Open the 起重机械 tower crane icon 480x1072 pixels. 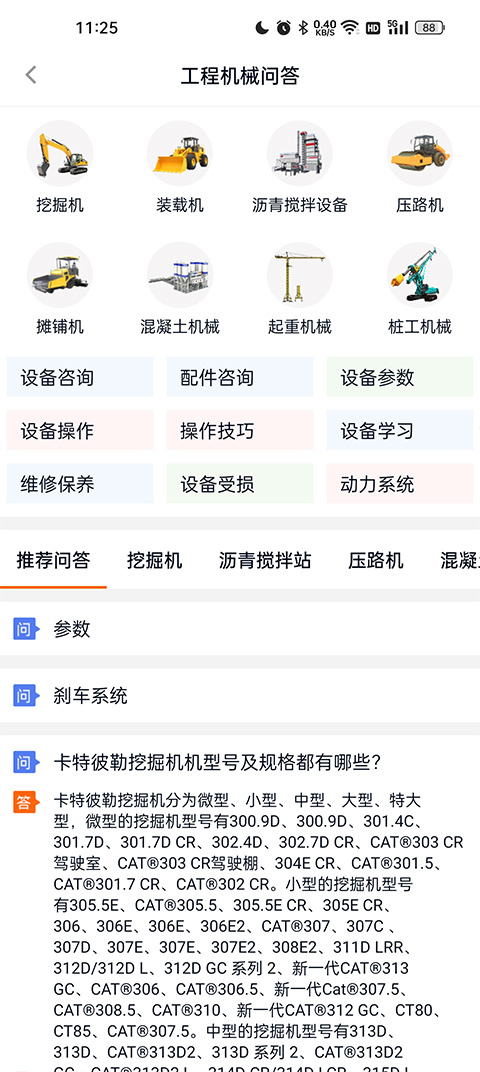click(x=299, y=275)
